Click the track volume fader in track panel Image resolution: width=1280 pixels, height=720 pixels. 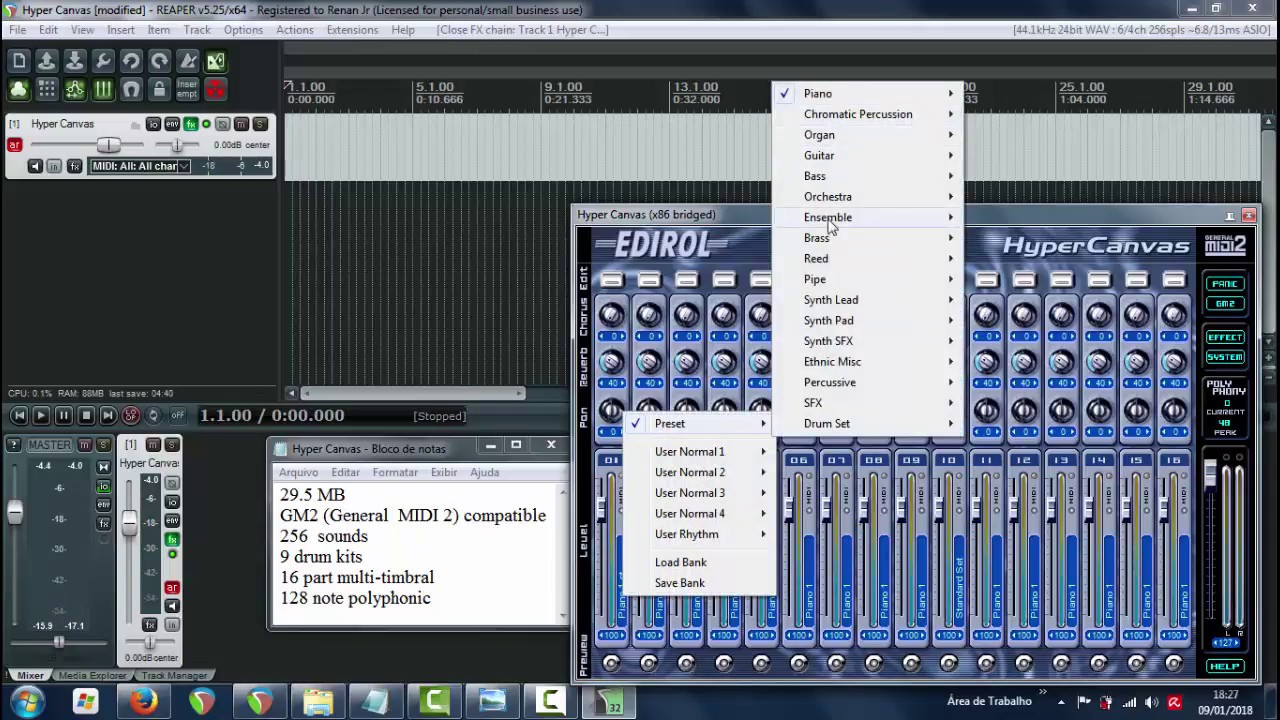point(108,145)
